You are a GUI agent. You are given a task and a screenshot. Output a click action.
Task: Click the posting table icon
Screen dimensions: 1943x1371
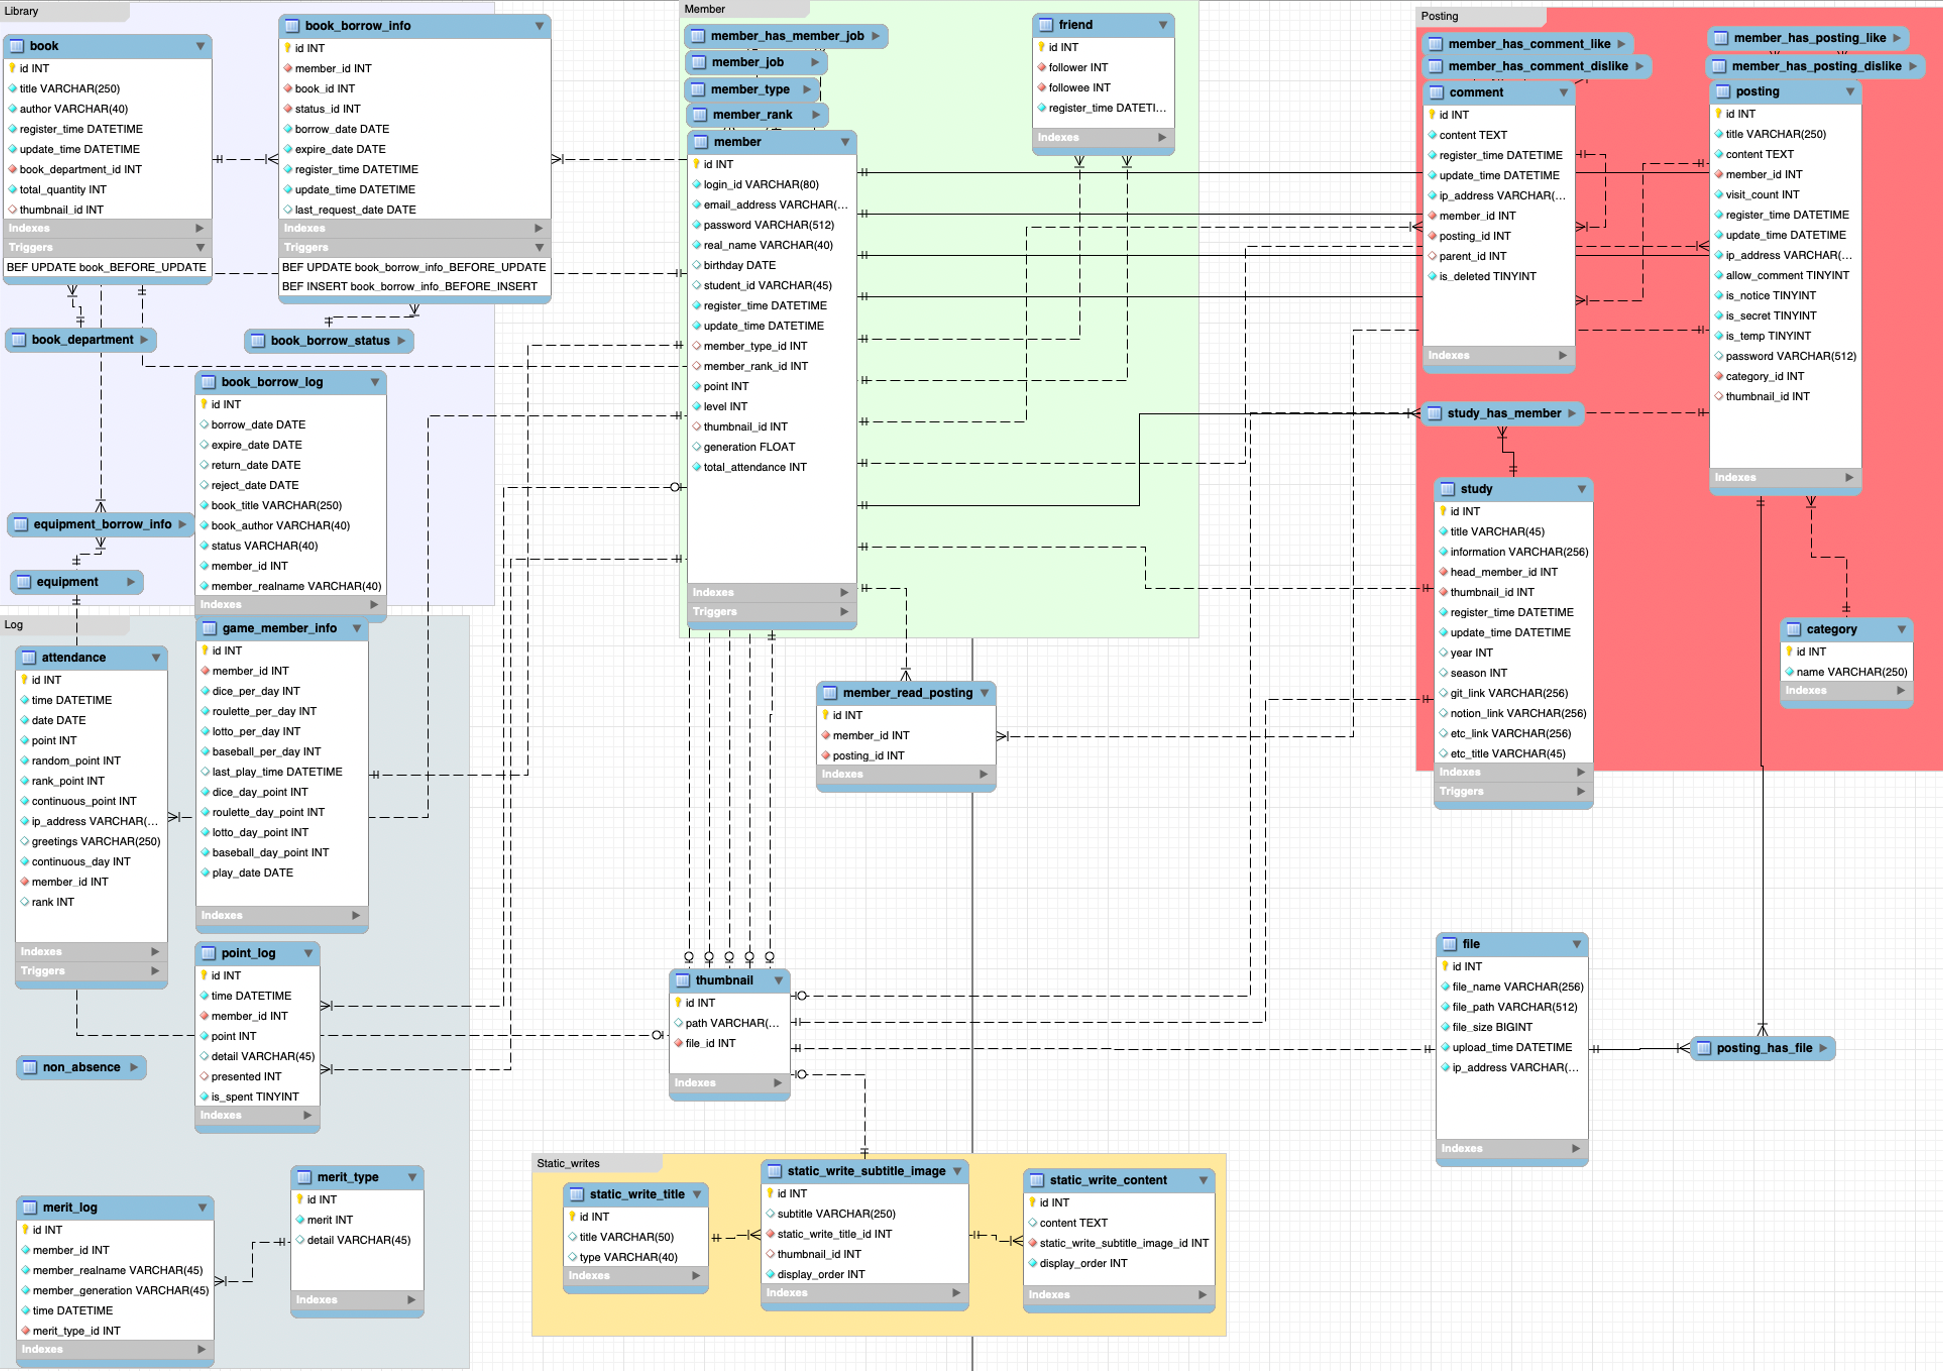tap(1723, 91)
